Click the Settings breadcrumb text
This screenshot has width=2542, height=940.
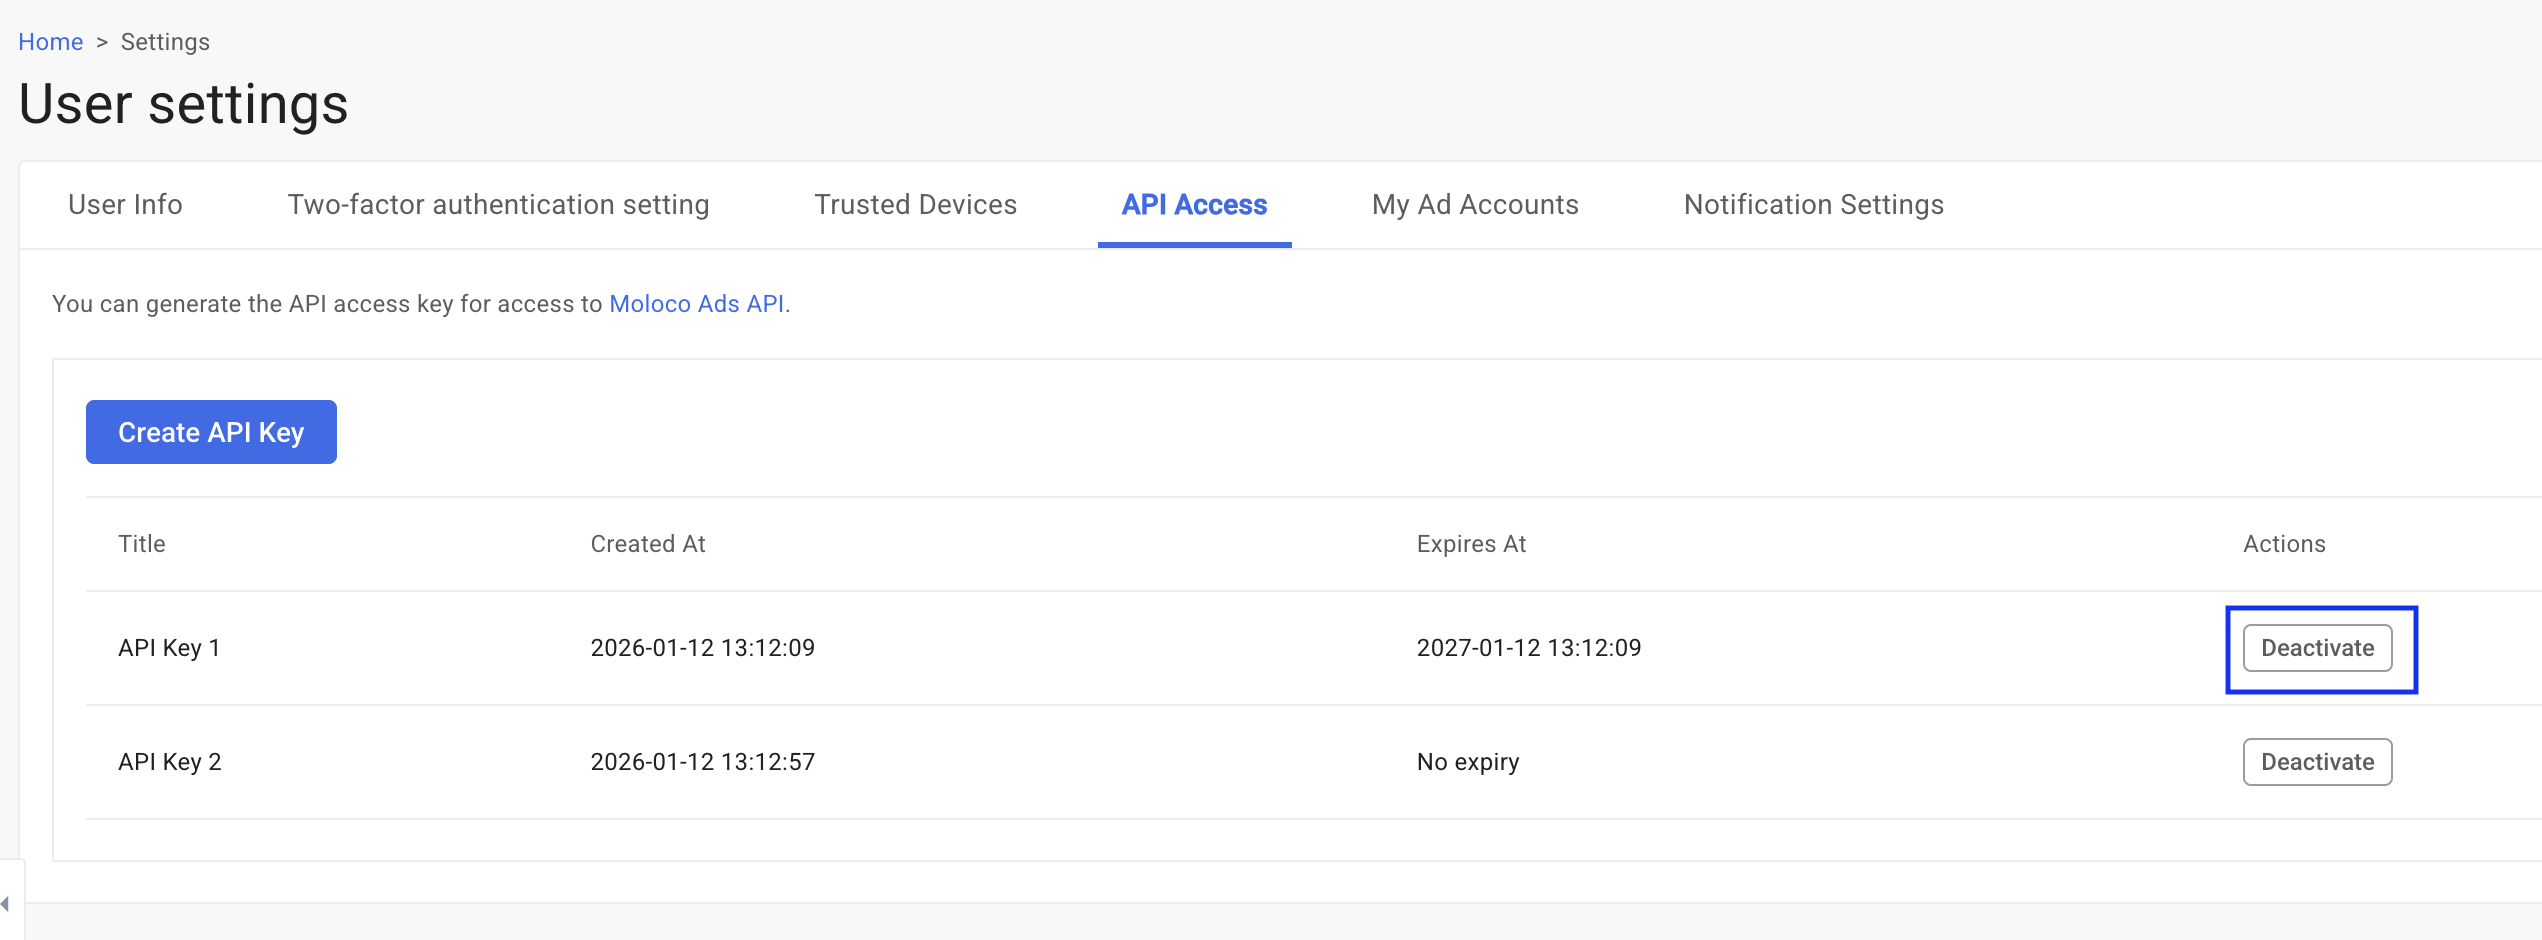point(165,42)
